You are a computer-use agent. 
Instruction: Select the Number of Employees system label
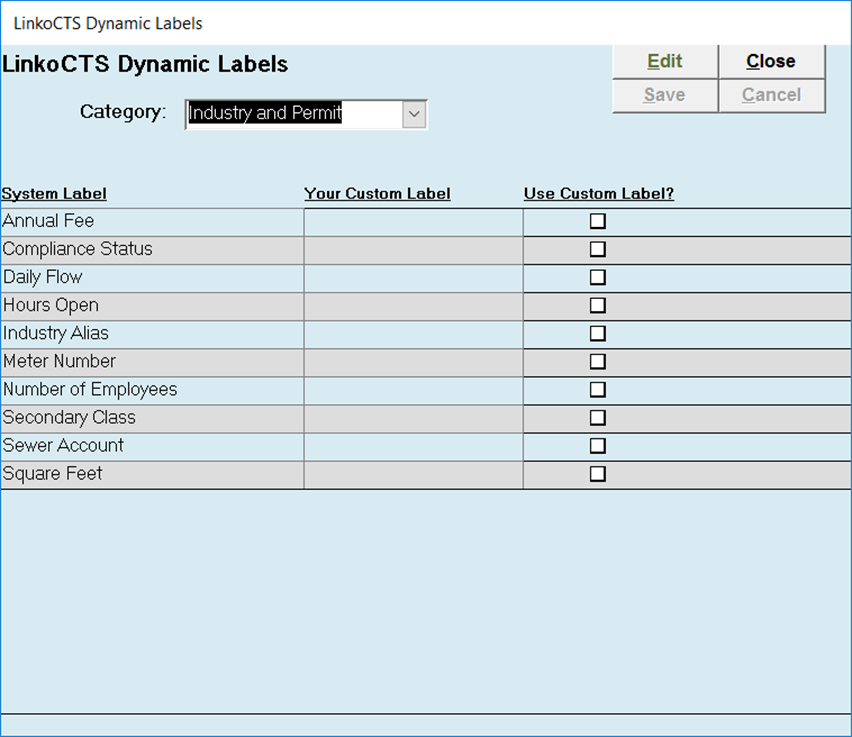point(90,390)
